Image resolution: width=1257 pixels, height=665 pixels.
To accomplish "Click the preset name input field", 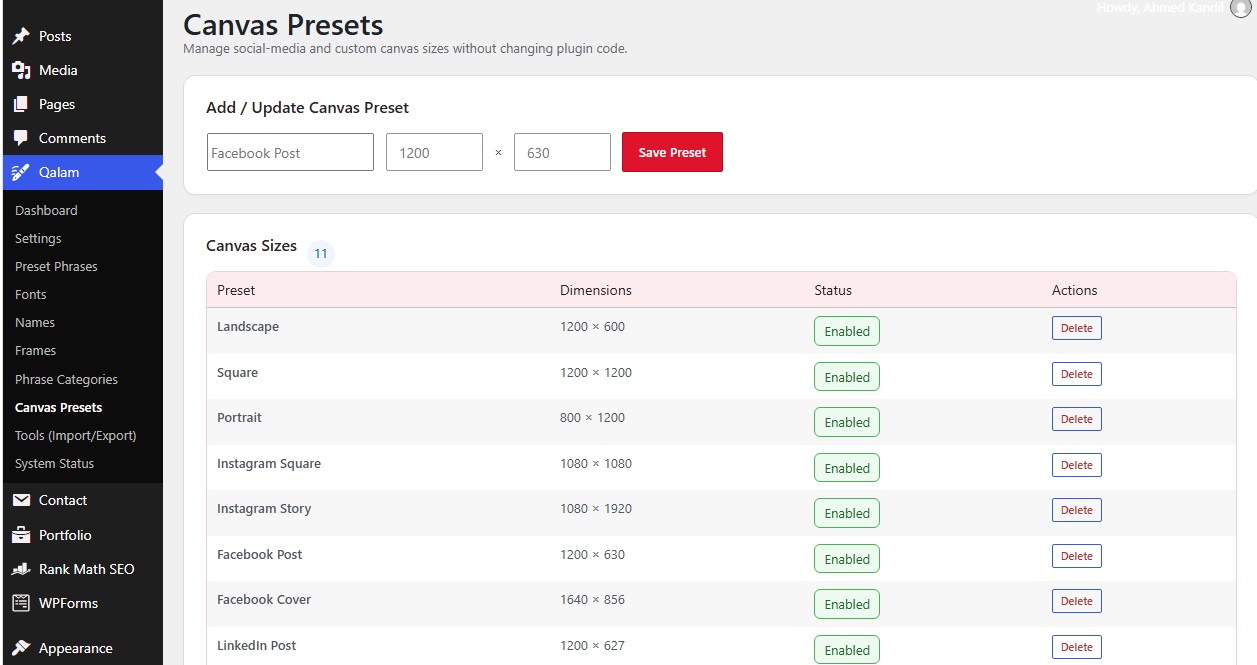I will tap(290, 152).
